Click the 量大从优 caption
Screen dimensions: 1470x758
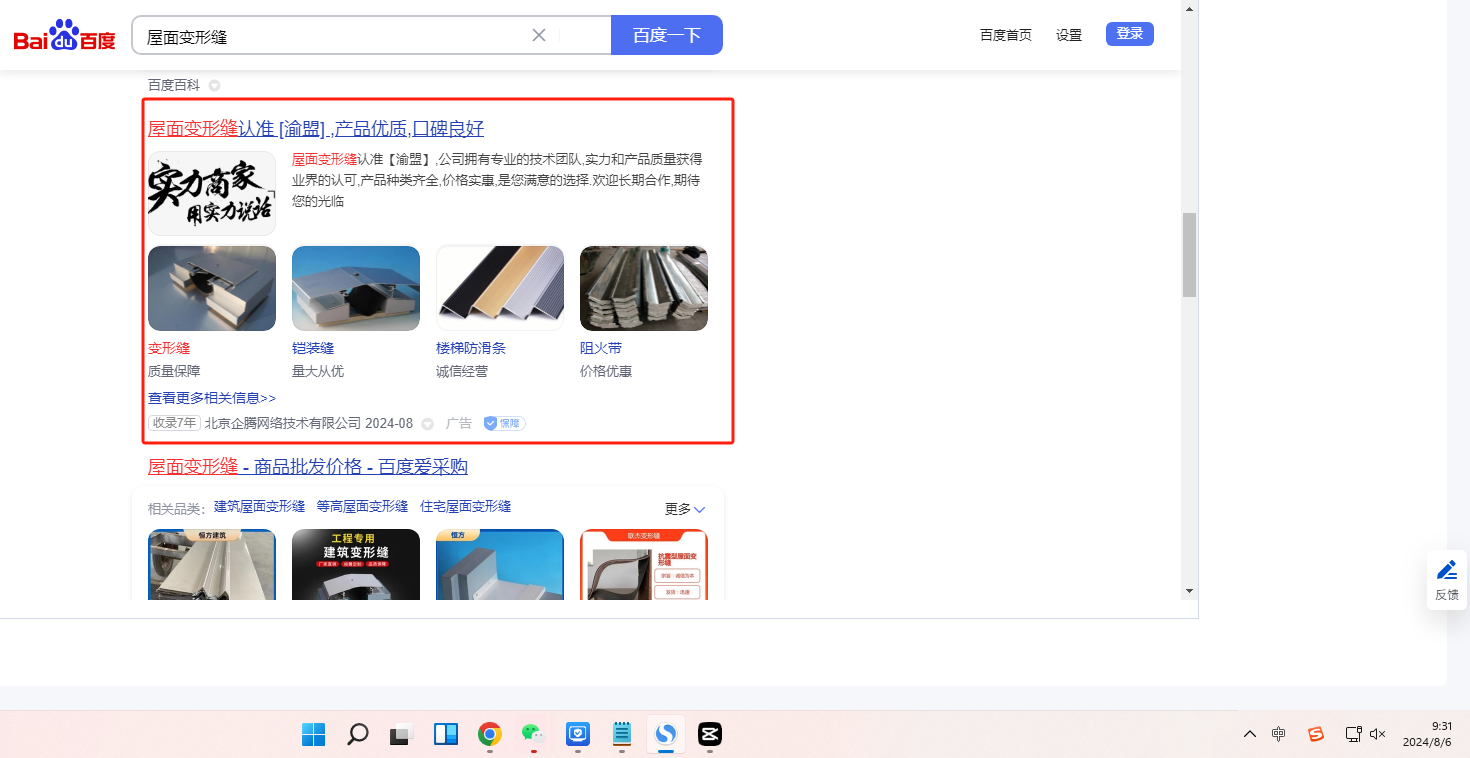[318, 372]
